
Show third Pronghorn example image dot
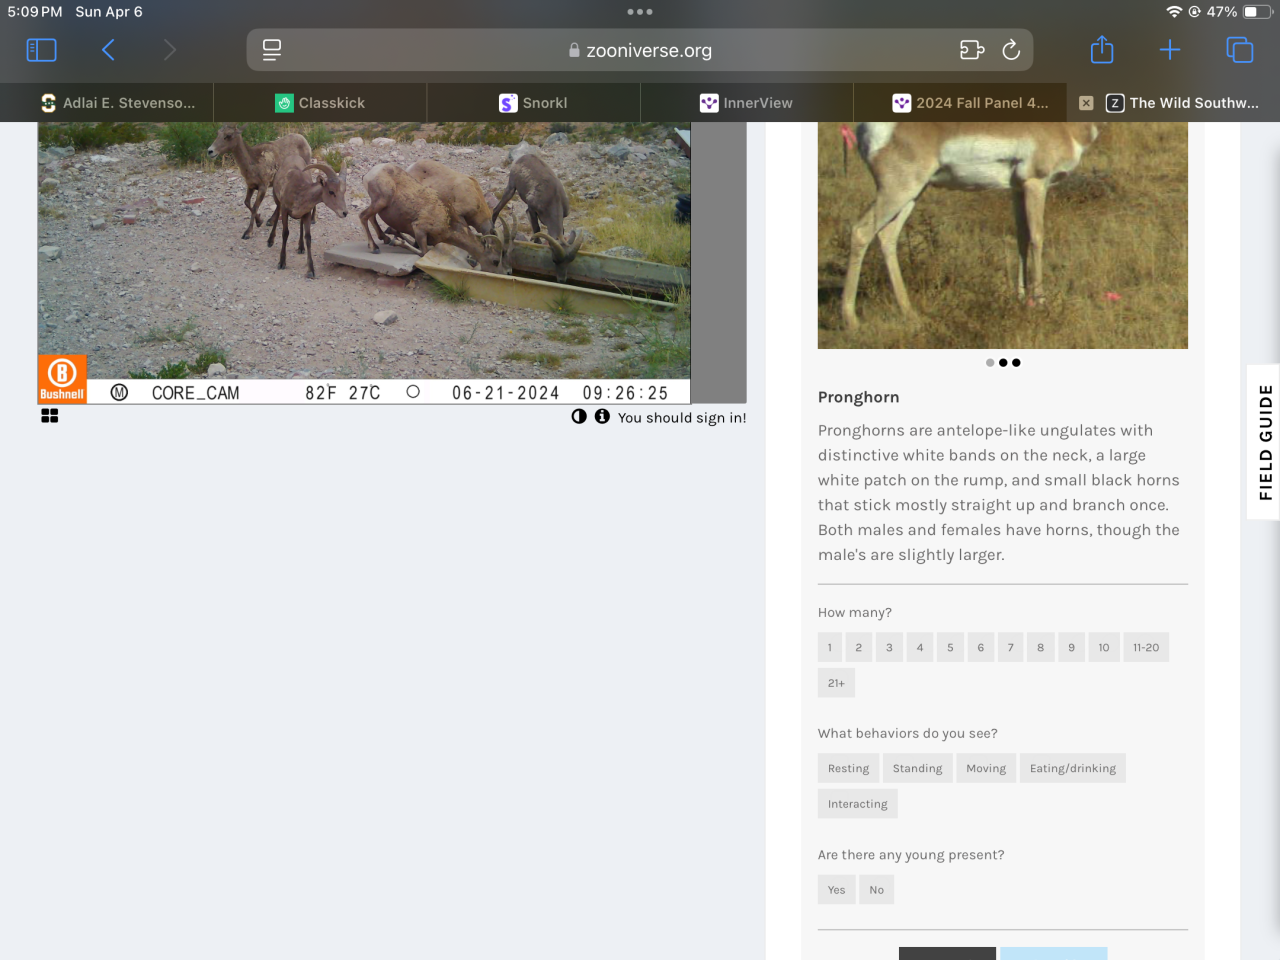point(1016,363)
